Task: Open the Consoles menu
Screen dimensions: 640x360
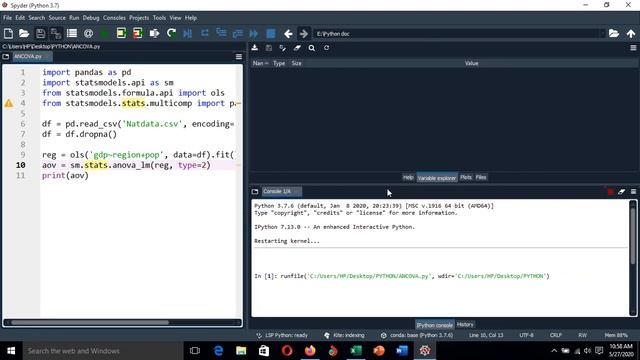Action: point(114,18)
